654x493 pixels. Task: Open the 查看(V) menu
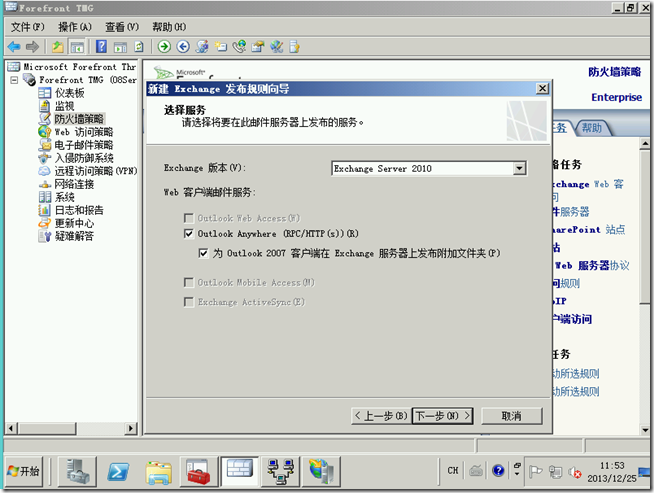122,27
